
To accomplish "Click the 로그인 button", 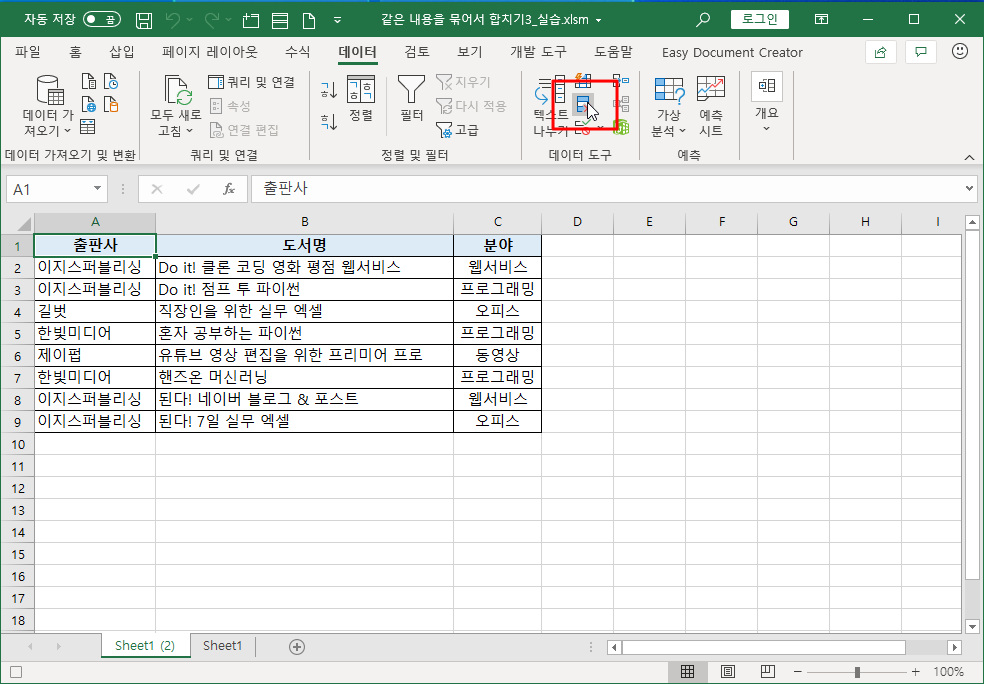I will [760, 19].
